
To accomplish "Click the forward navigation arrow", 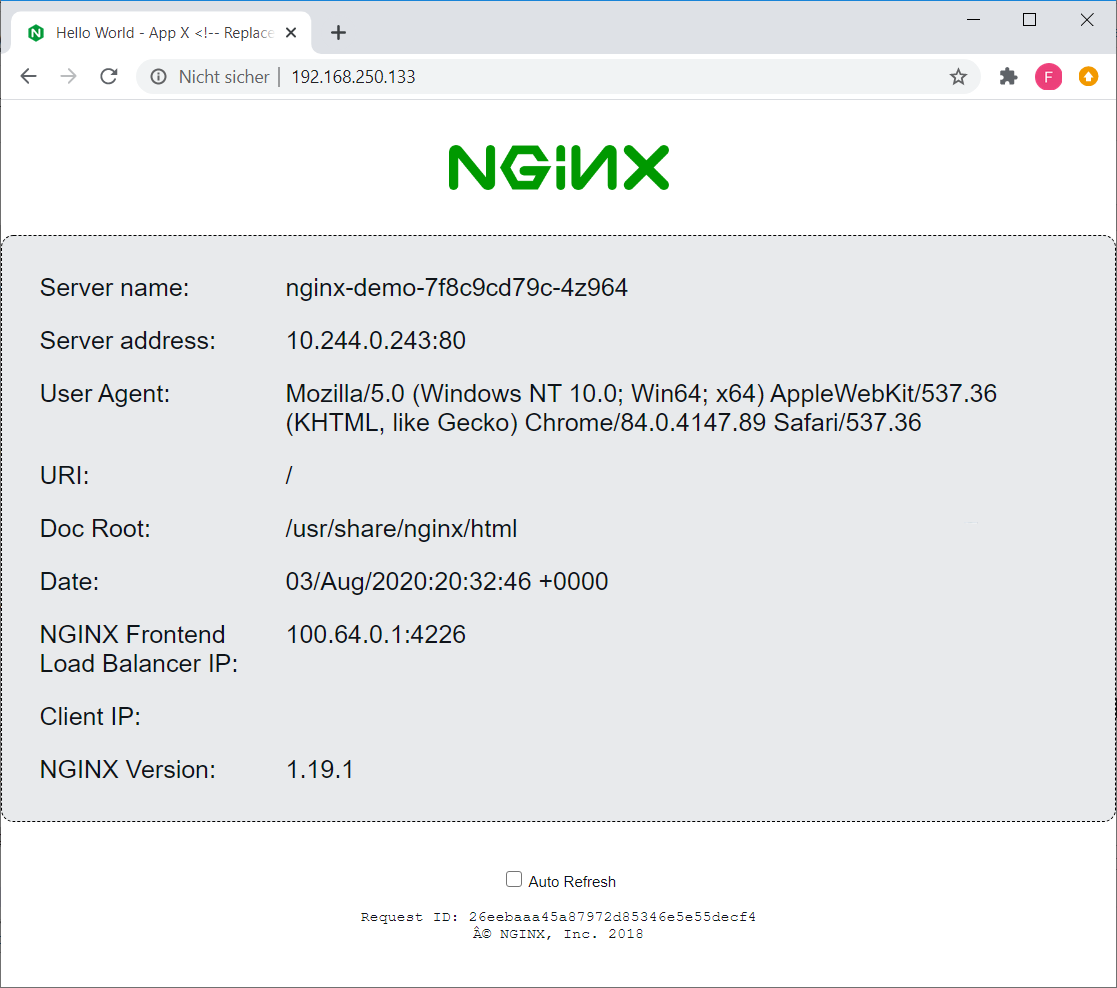I will (x=68, y=76).
